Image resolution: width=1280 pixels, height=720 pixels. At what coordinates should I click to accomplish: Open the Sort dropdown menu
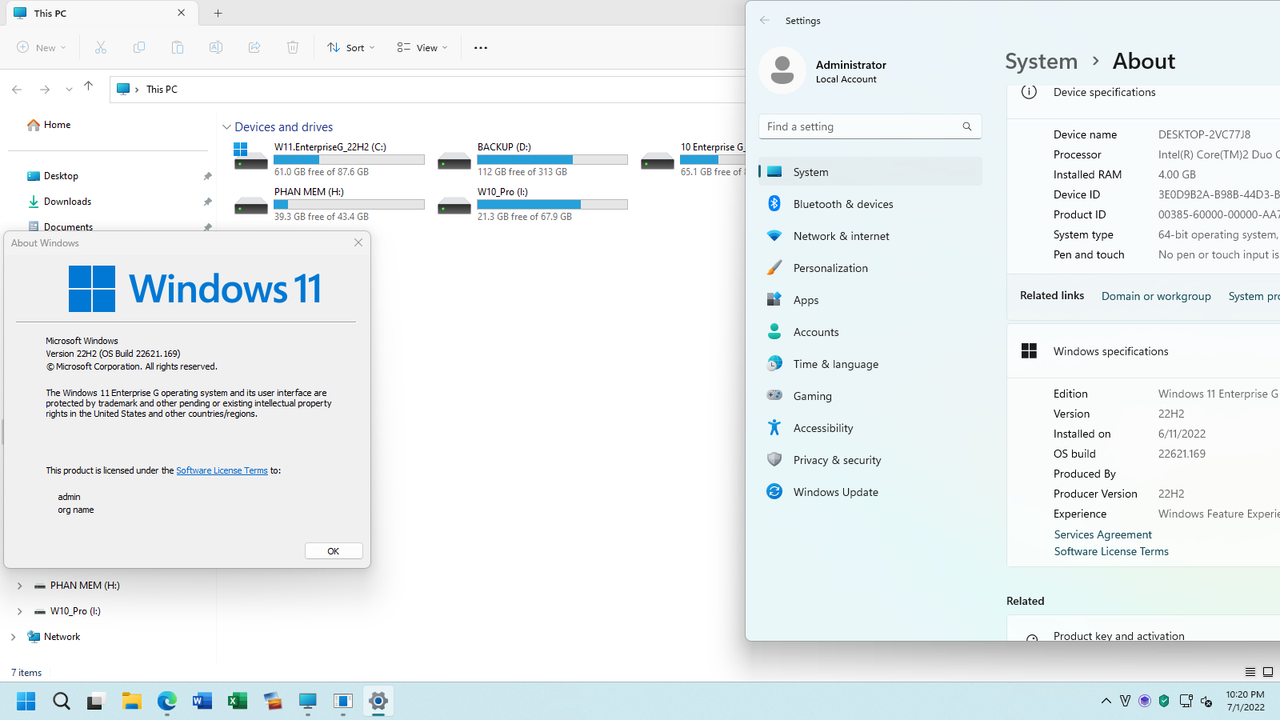351,47
